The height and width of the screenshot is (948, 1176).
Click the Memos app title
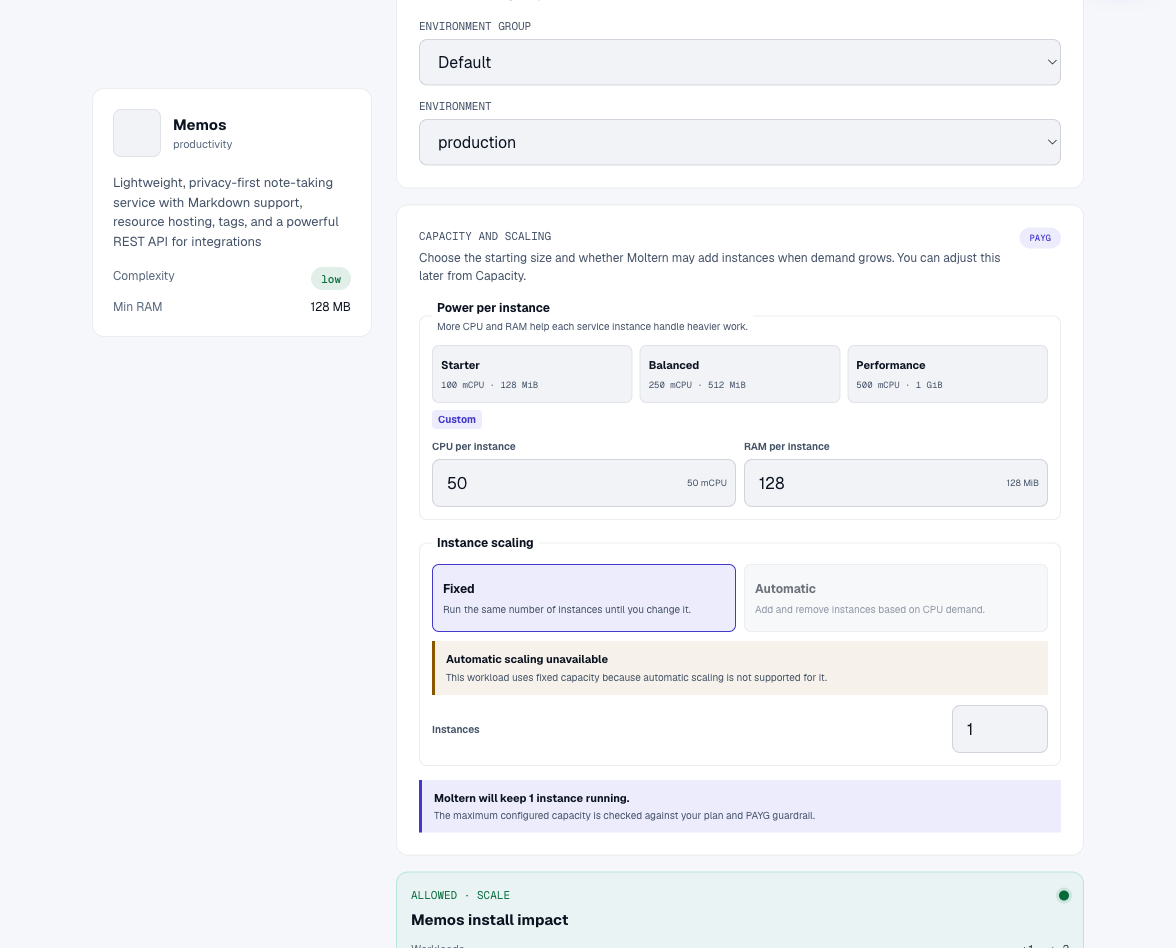pos(200,125)
